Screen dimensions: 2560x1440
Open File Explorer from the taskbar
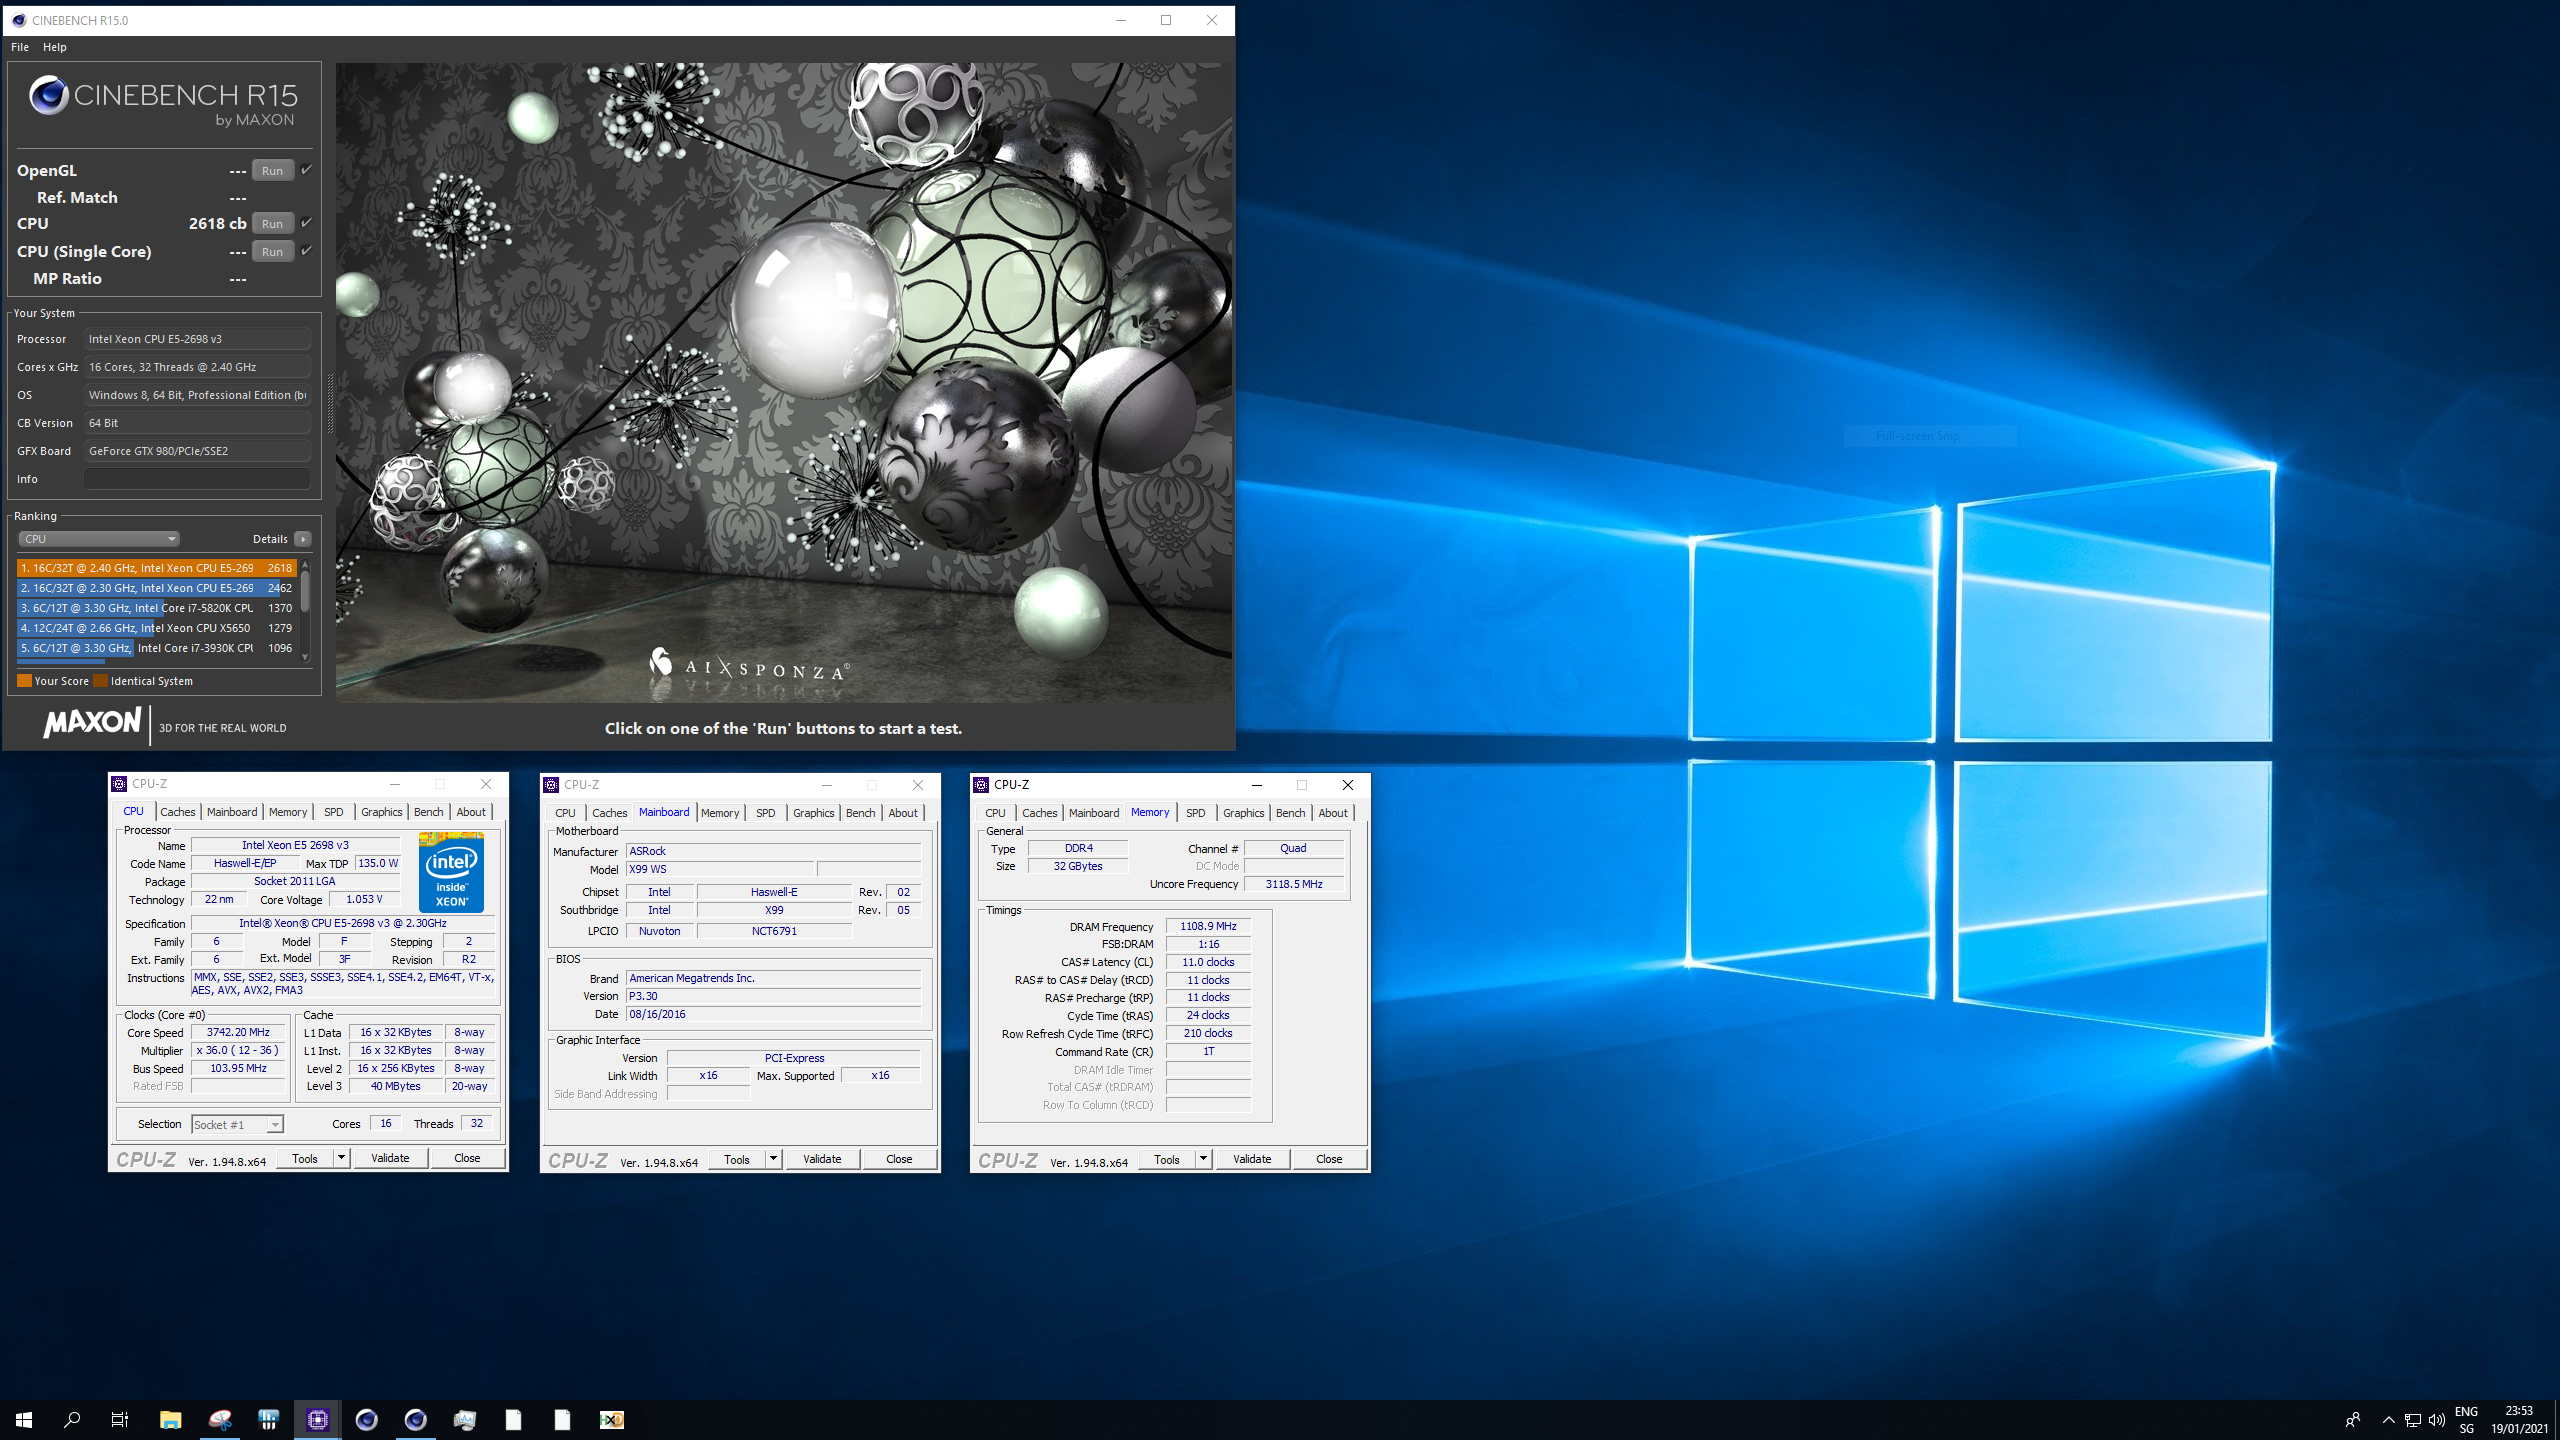(170, 1420)
